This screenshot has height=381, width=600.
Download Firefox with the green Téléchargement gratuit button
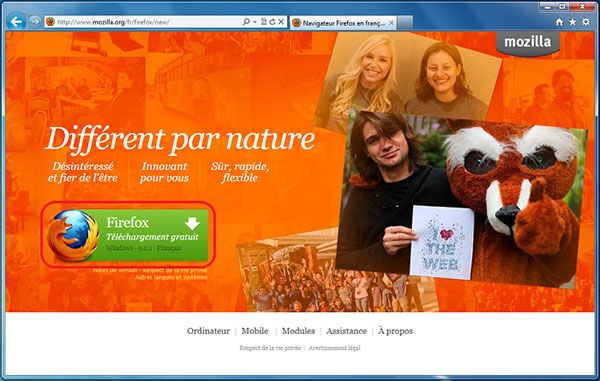click(128, 234)
